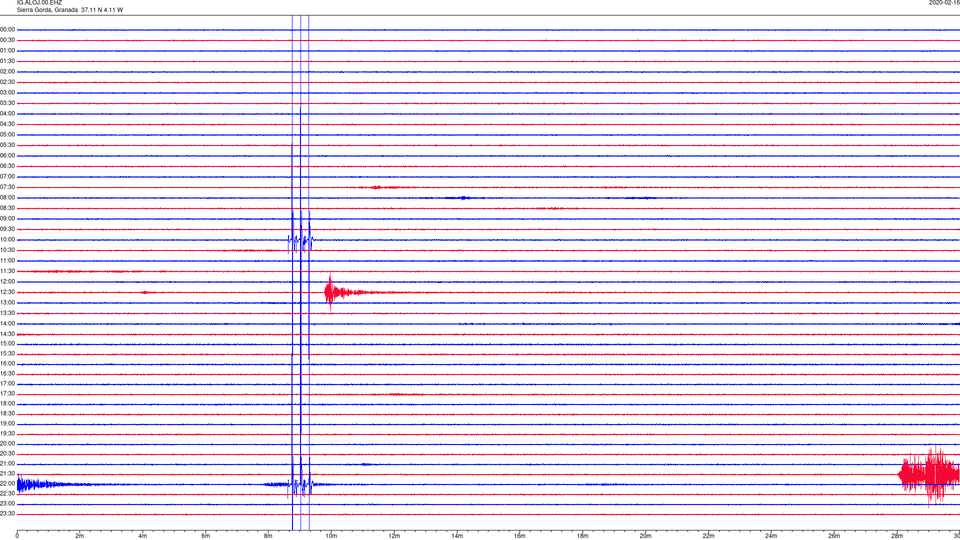Click the 4m mark on the x-axis

[x=143, y=536]
